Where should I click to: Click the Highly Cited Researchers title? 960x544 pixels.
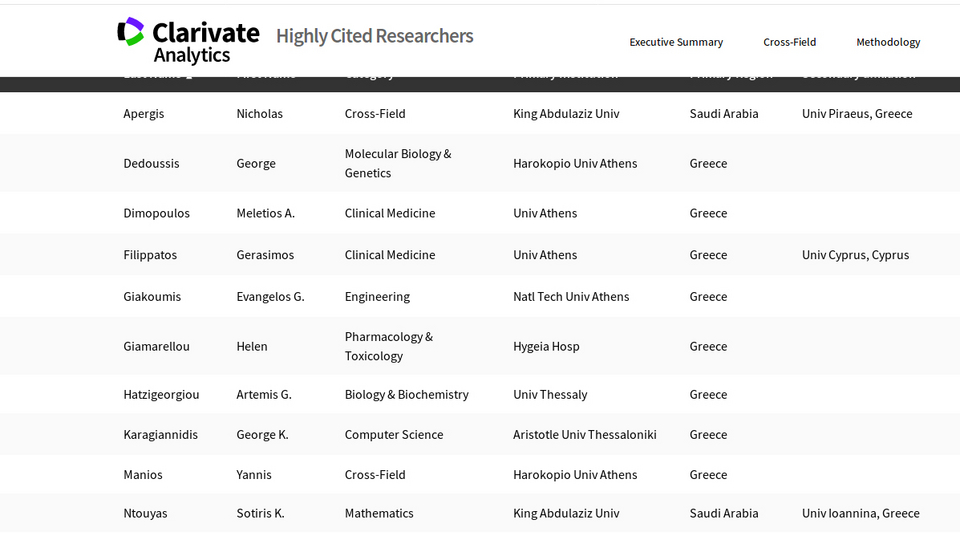pyautogui.click(x=375, y=36)
